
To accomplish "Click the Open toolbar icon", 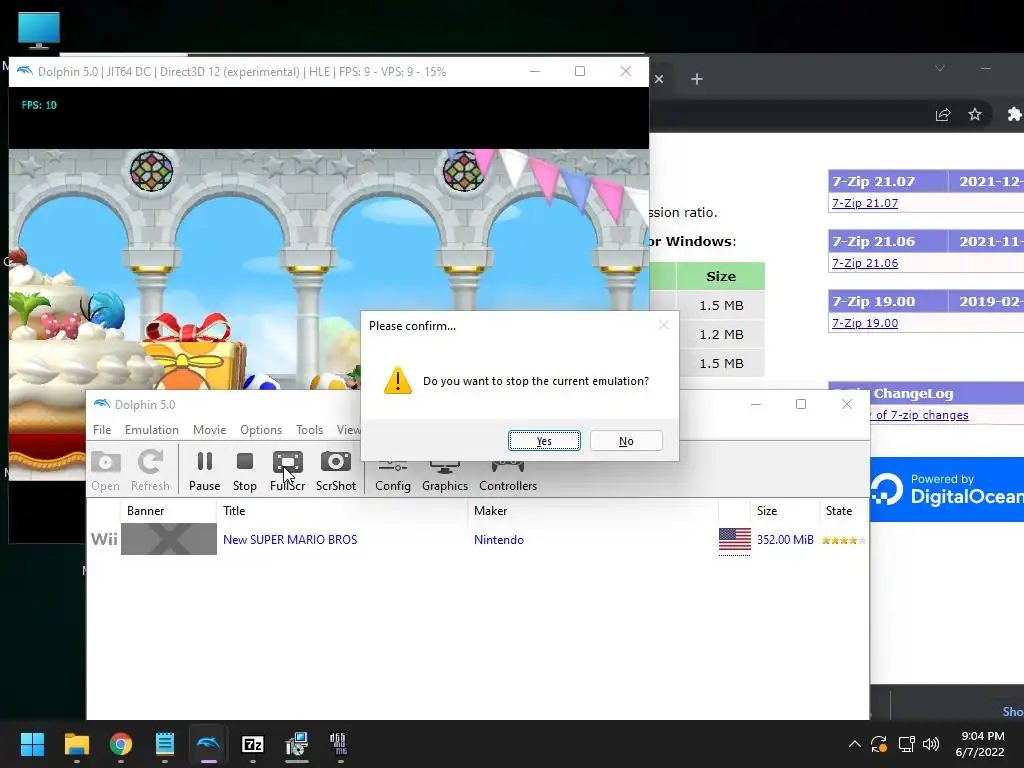I will click(105, 471).
